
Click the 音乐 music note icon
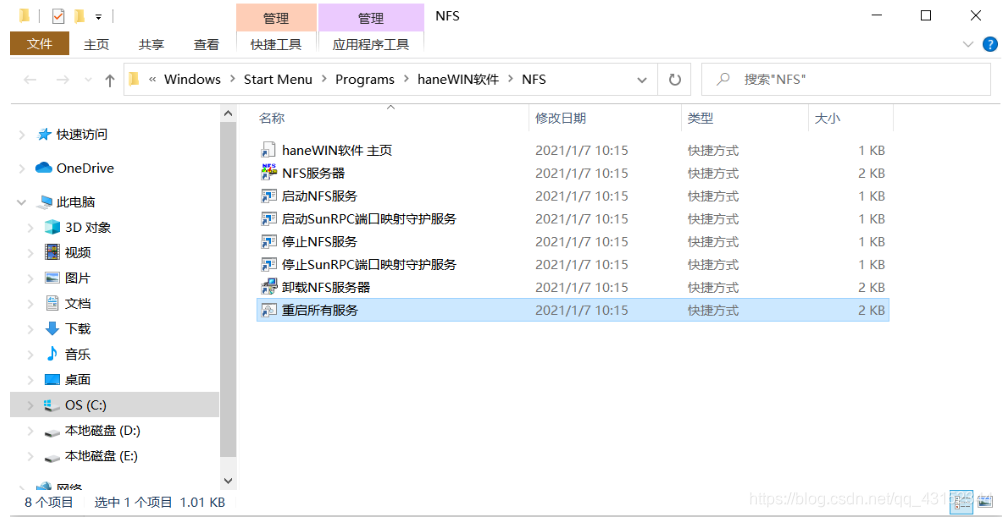pos(52,354)
